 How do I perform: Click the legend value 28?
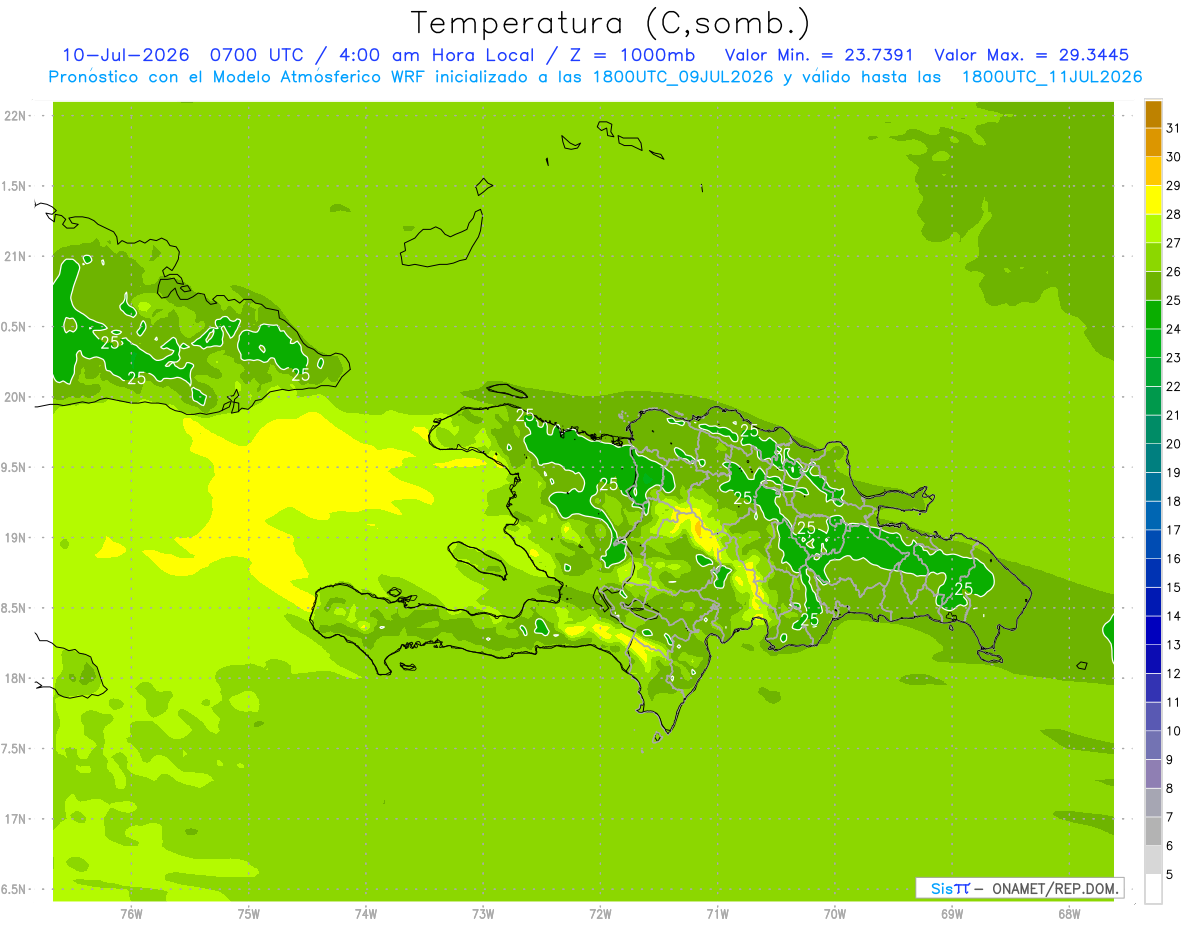click(x=1174, y=214)
